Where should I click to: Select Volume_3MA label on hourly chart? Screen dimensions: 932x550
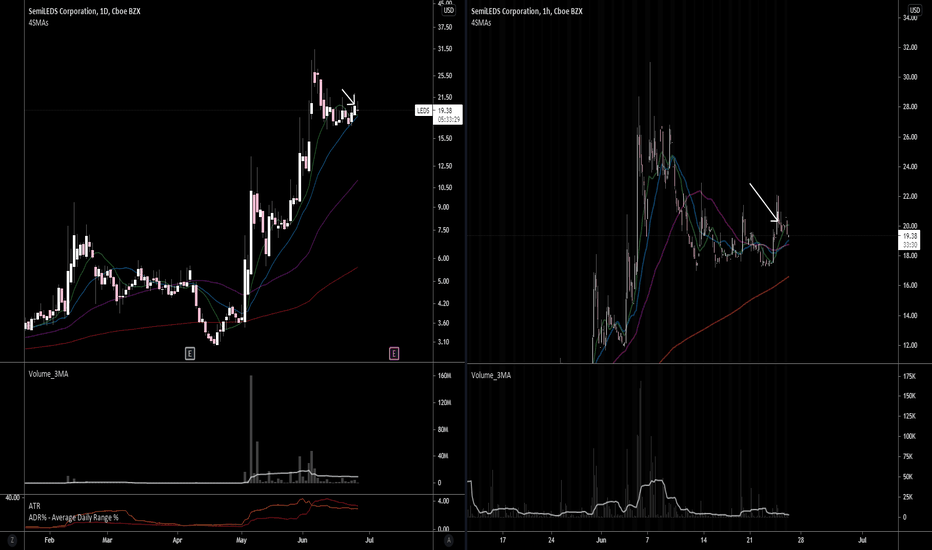click(x=491, y=375)
